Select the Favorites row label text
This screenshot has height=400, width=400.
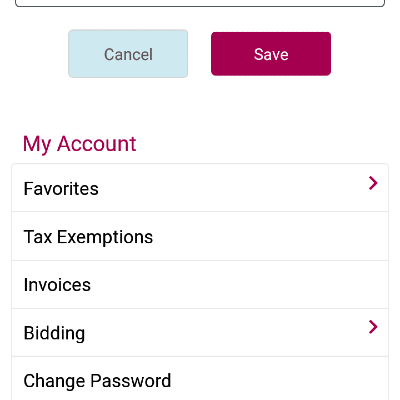61,189
